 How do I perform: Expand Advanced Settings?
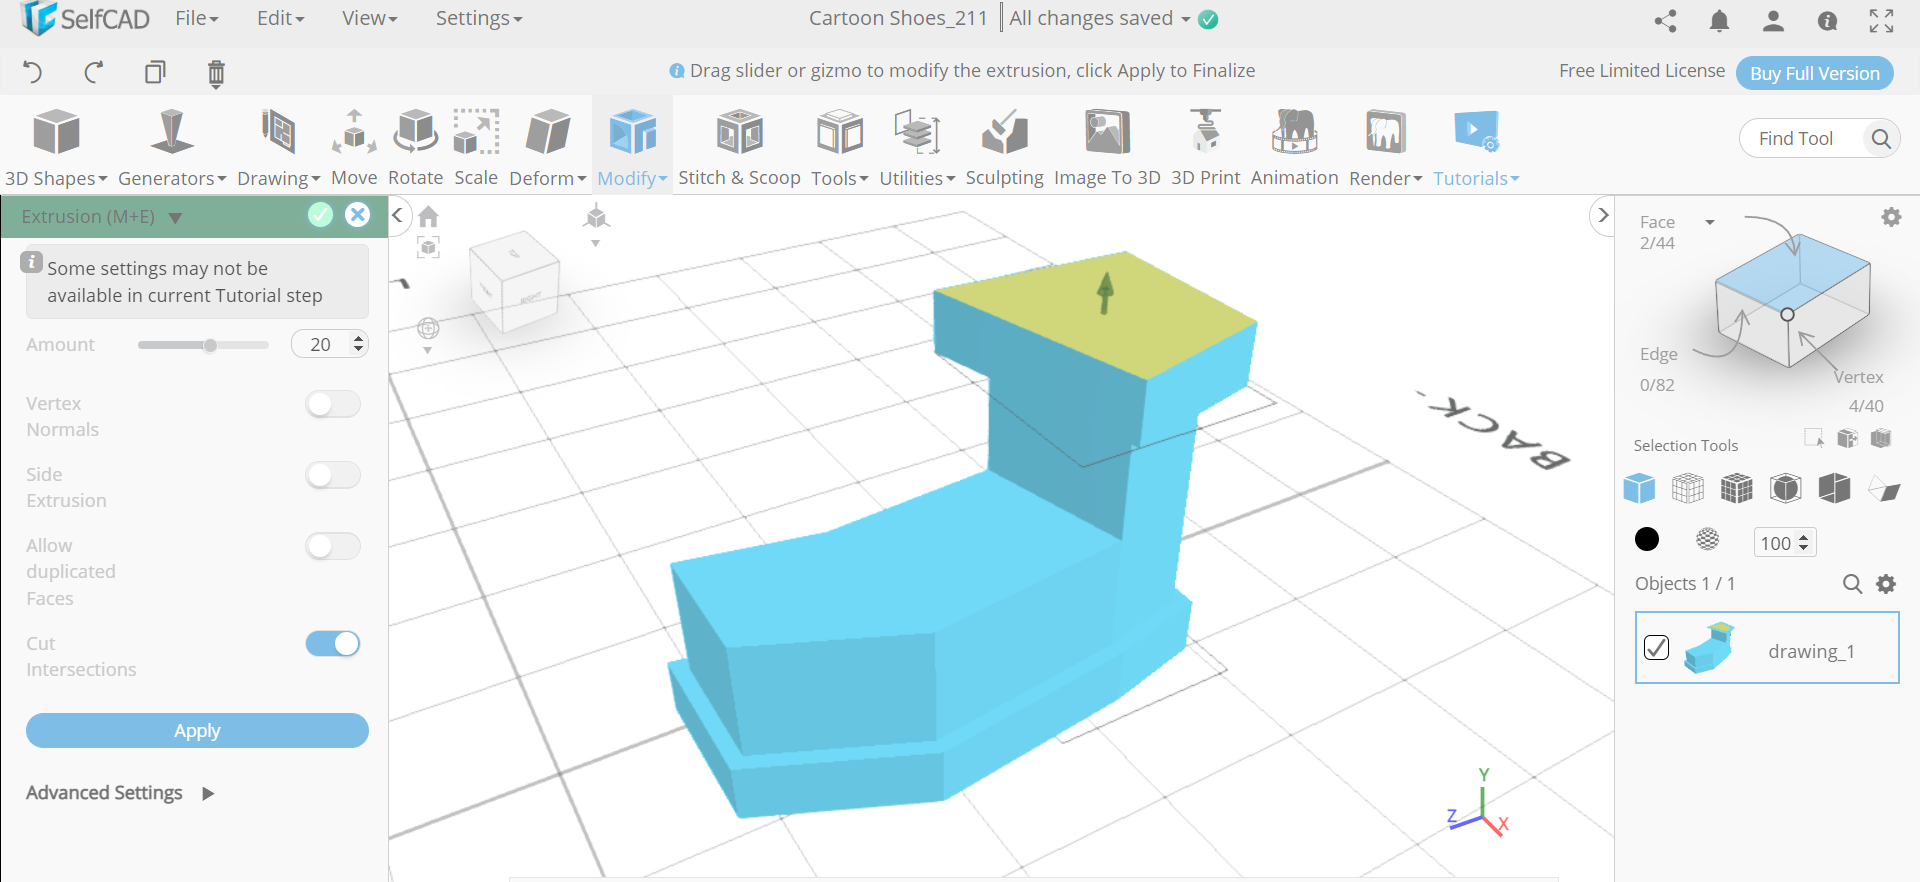coord(120,793)
